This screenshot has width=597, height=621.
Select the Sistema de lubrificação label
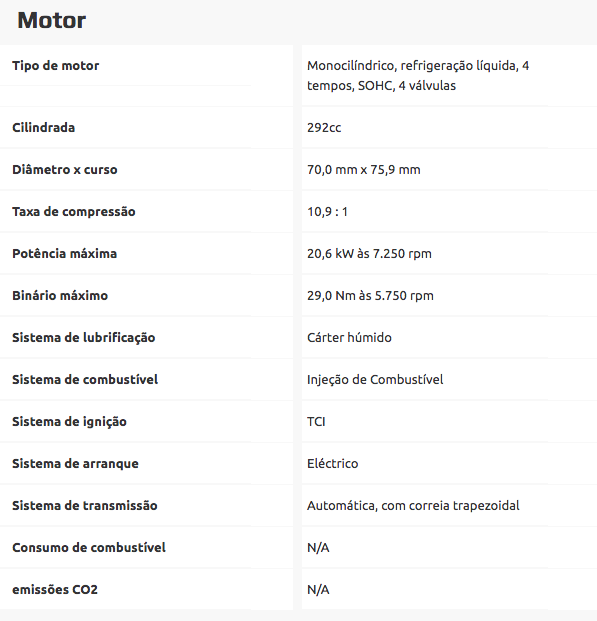pos(84,338)
